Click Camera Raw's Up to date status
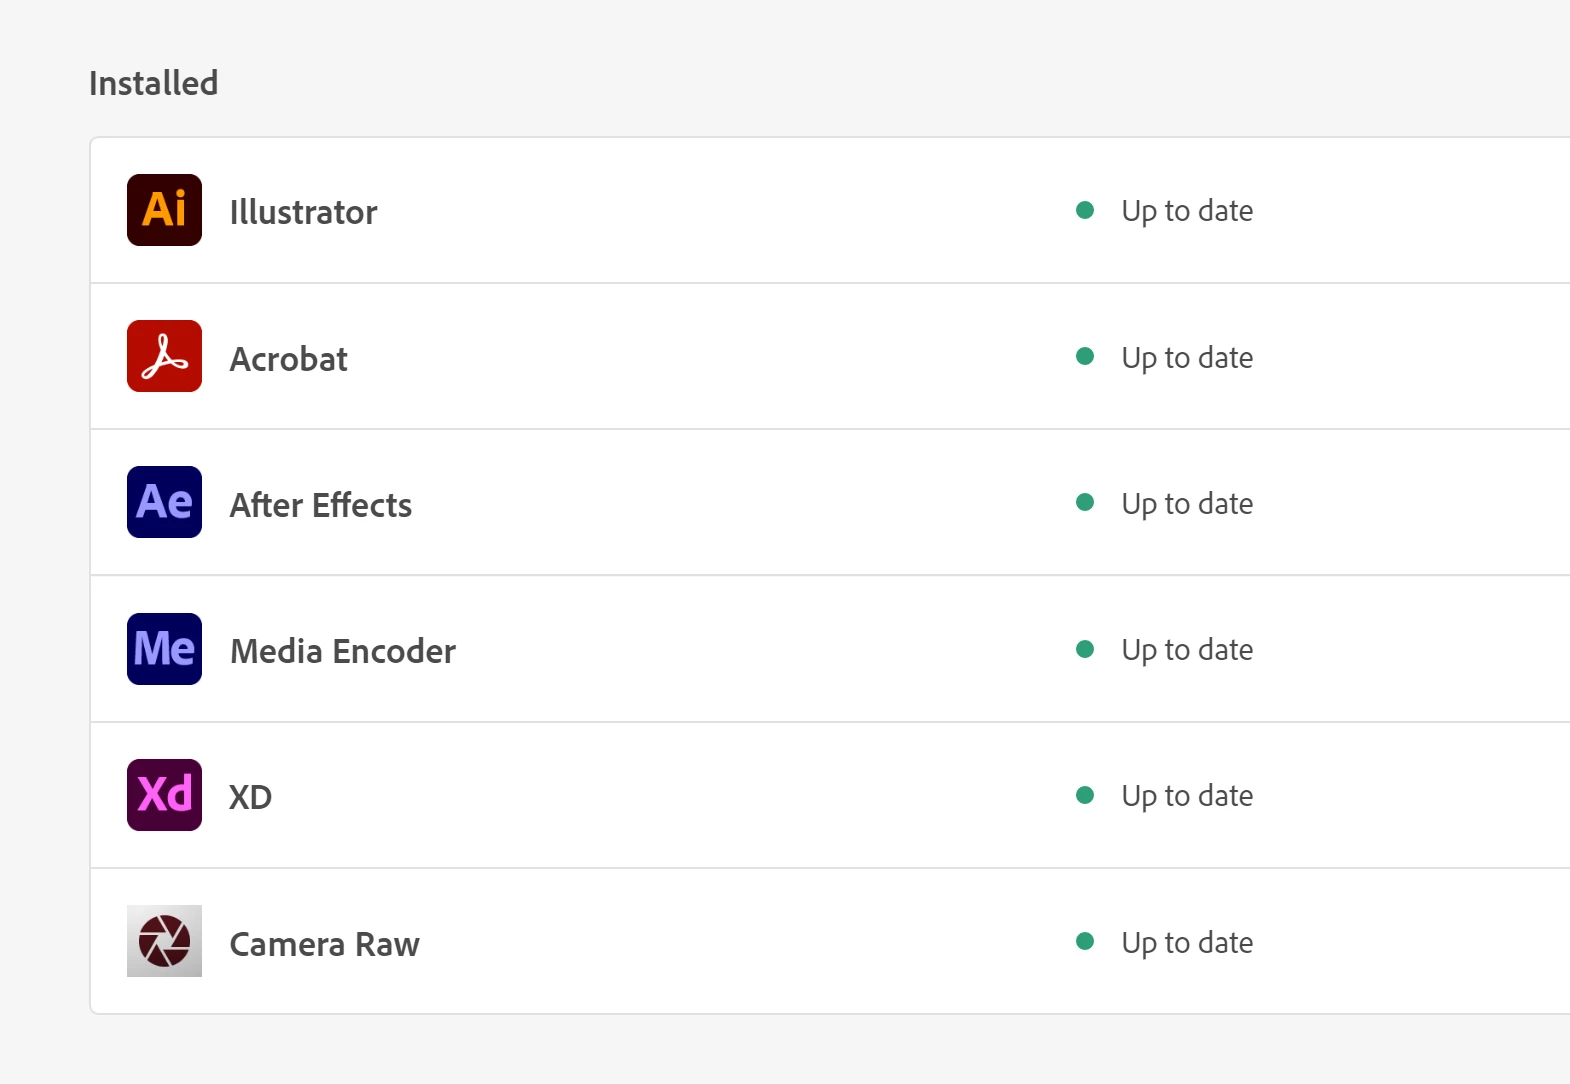Viewport: 1570px width, 1084px height. pos(1187,943)
